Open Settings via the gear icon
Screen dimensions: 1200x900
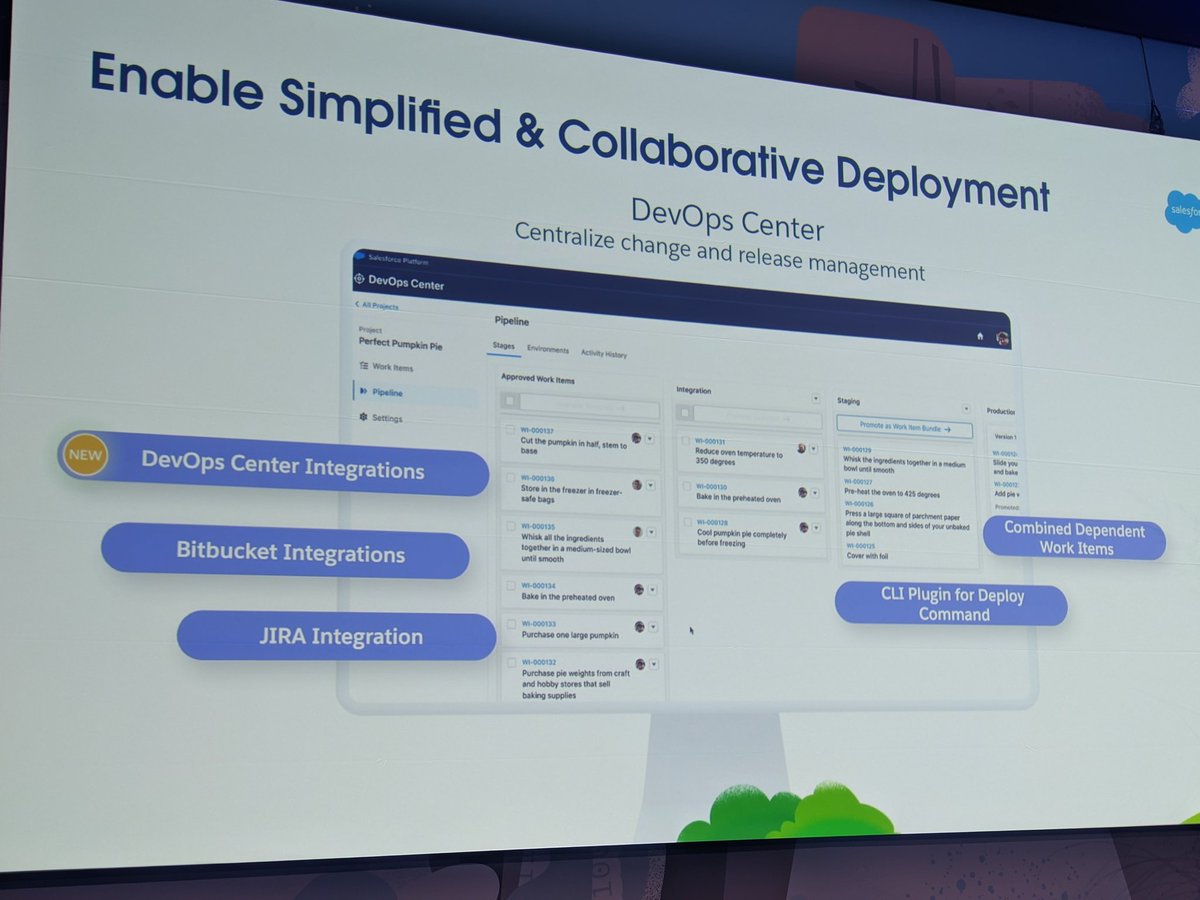tap(365, 418)
